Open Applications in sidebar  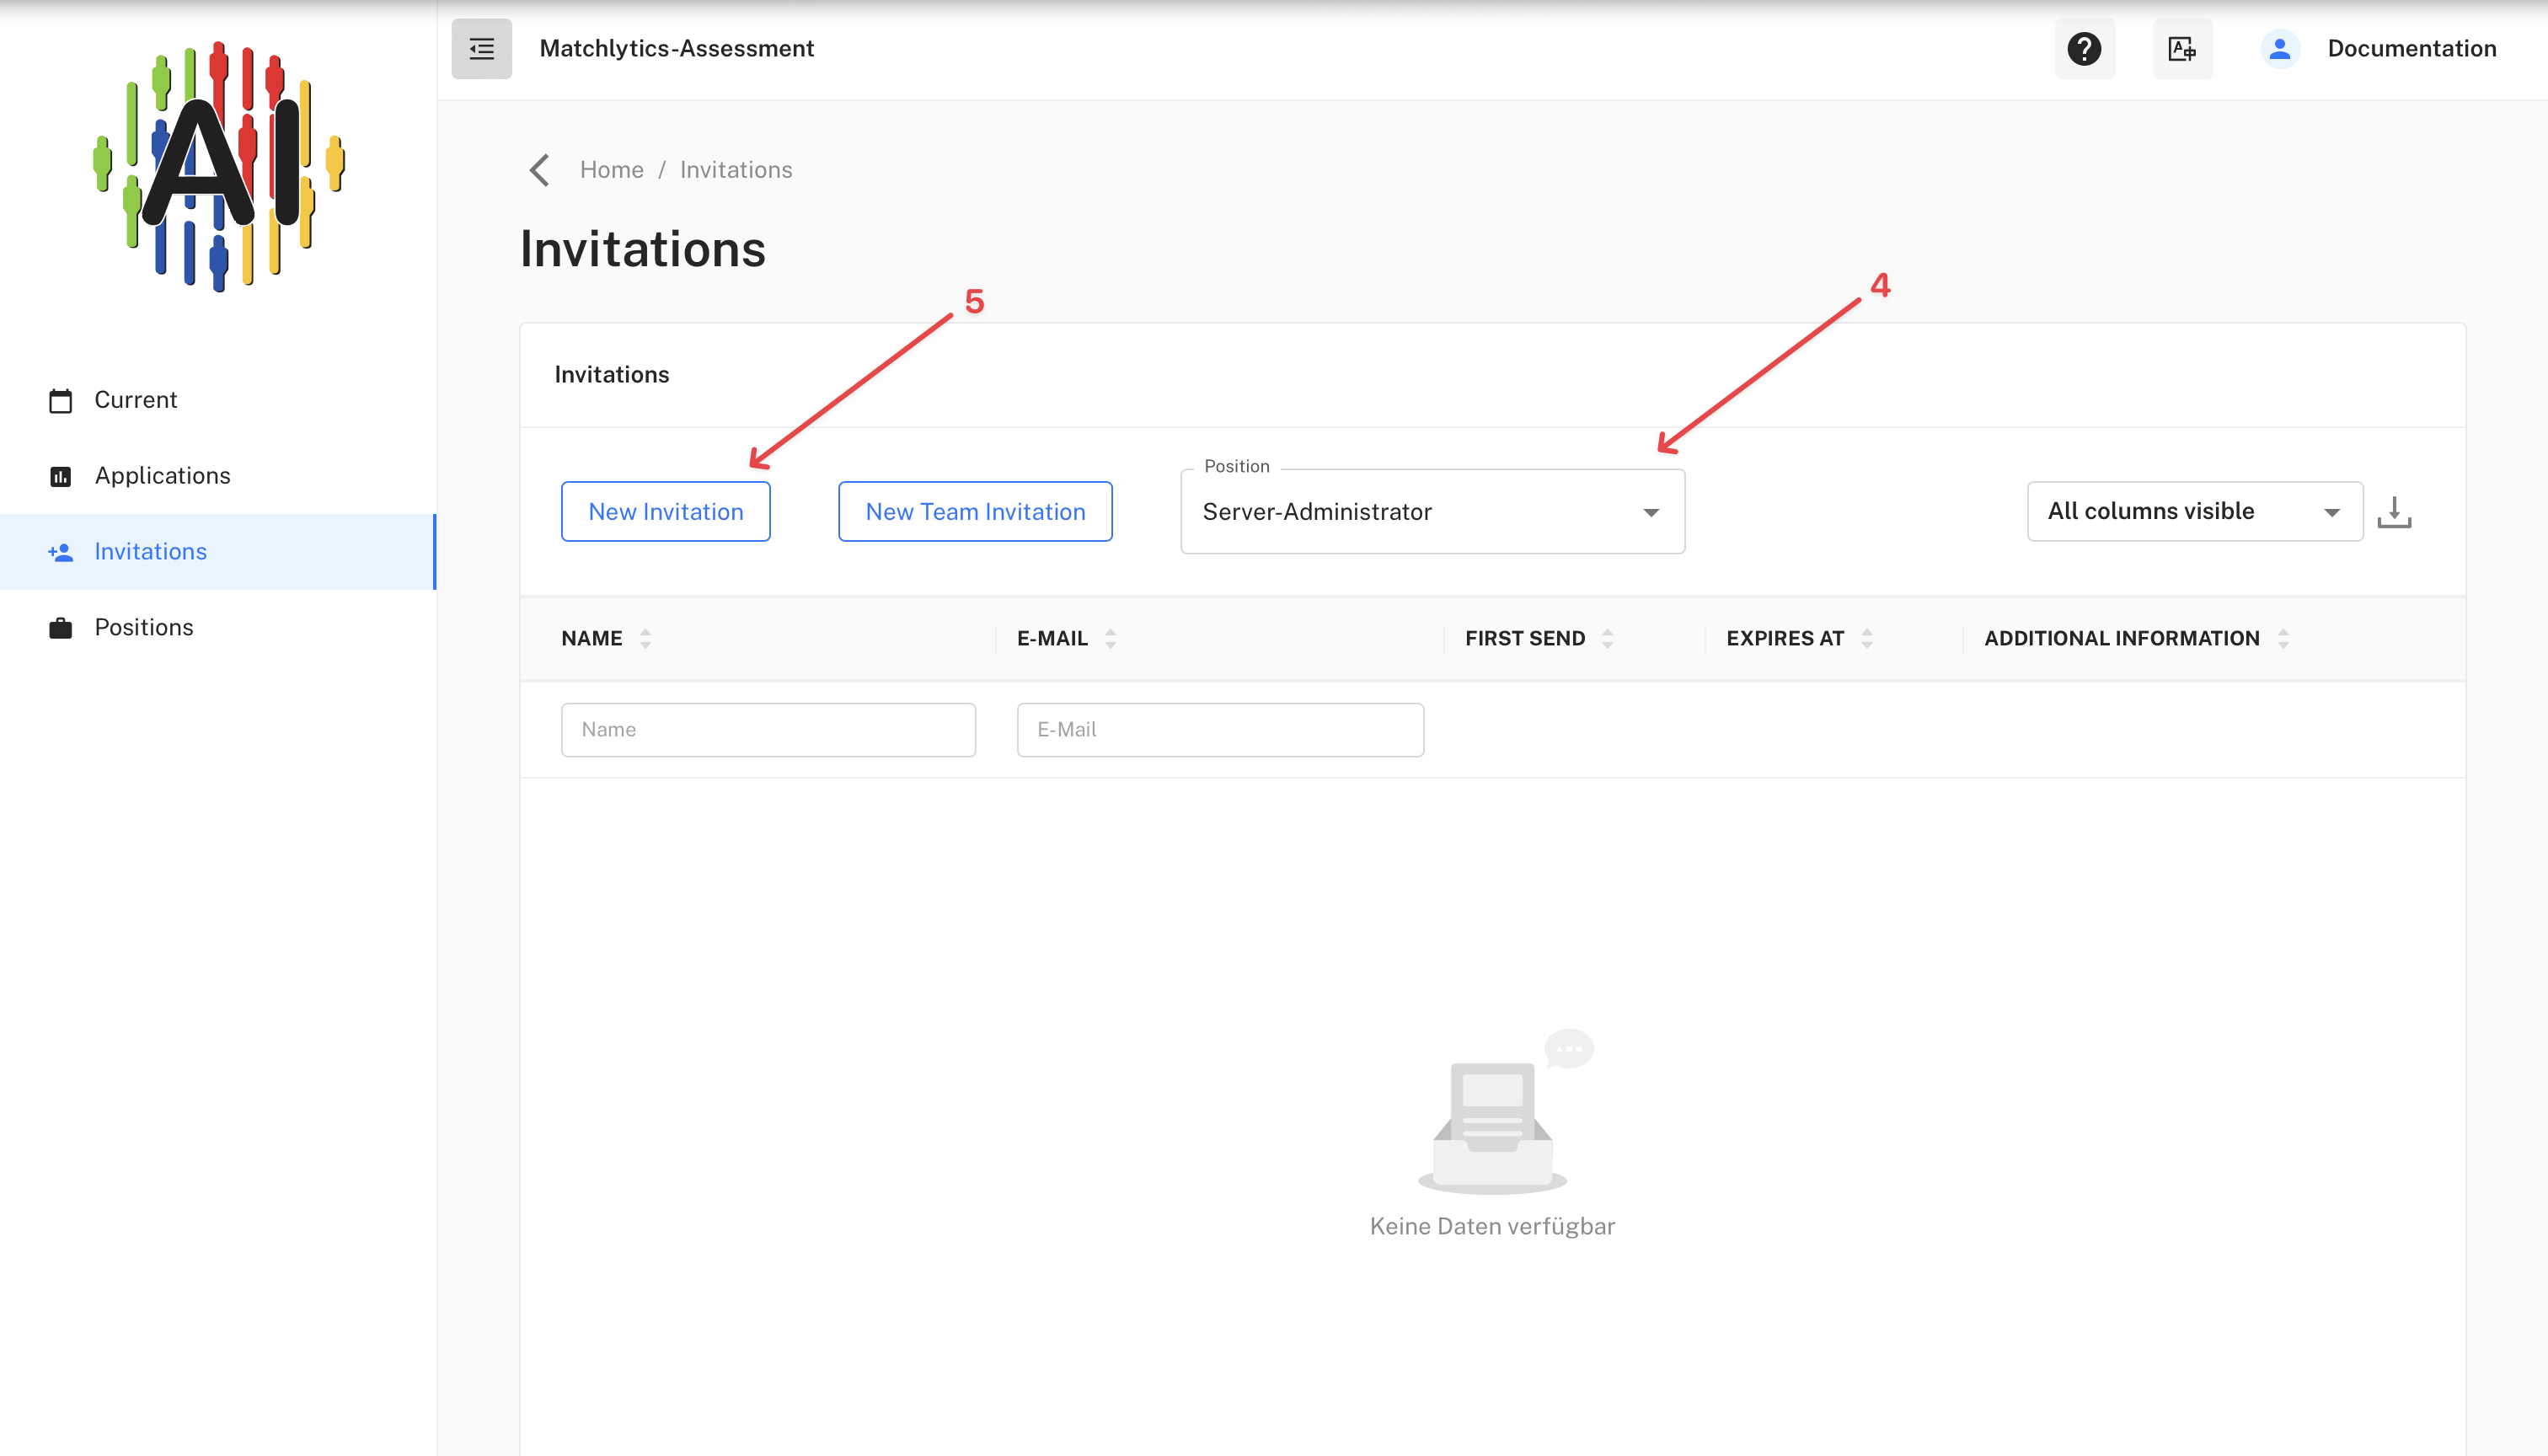(x=218, y=476)
